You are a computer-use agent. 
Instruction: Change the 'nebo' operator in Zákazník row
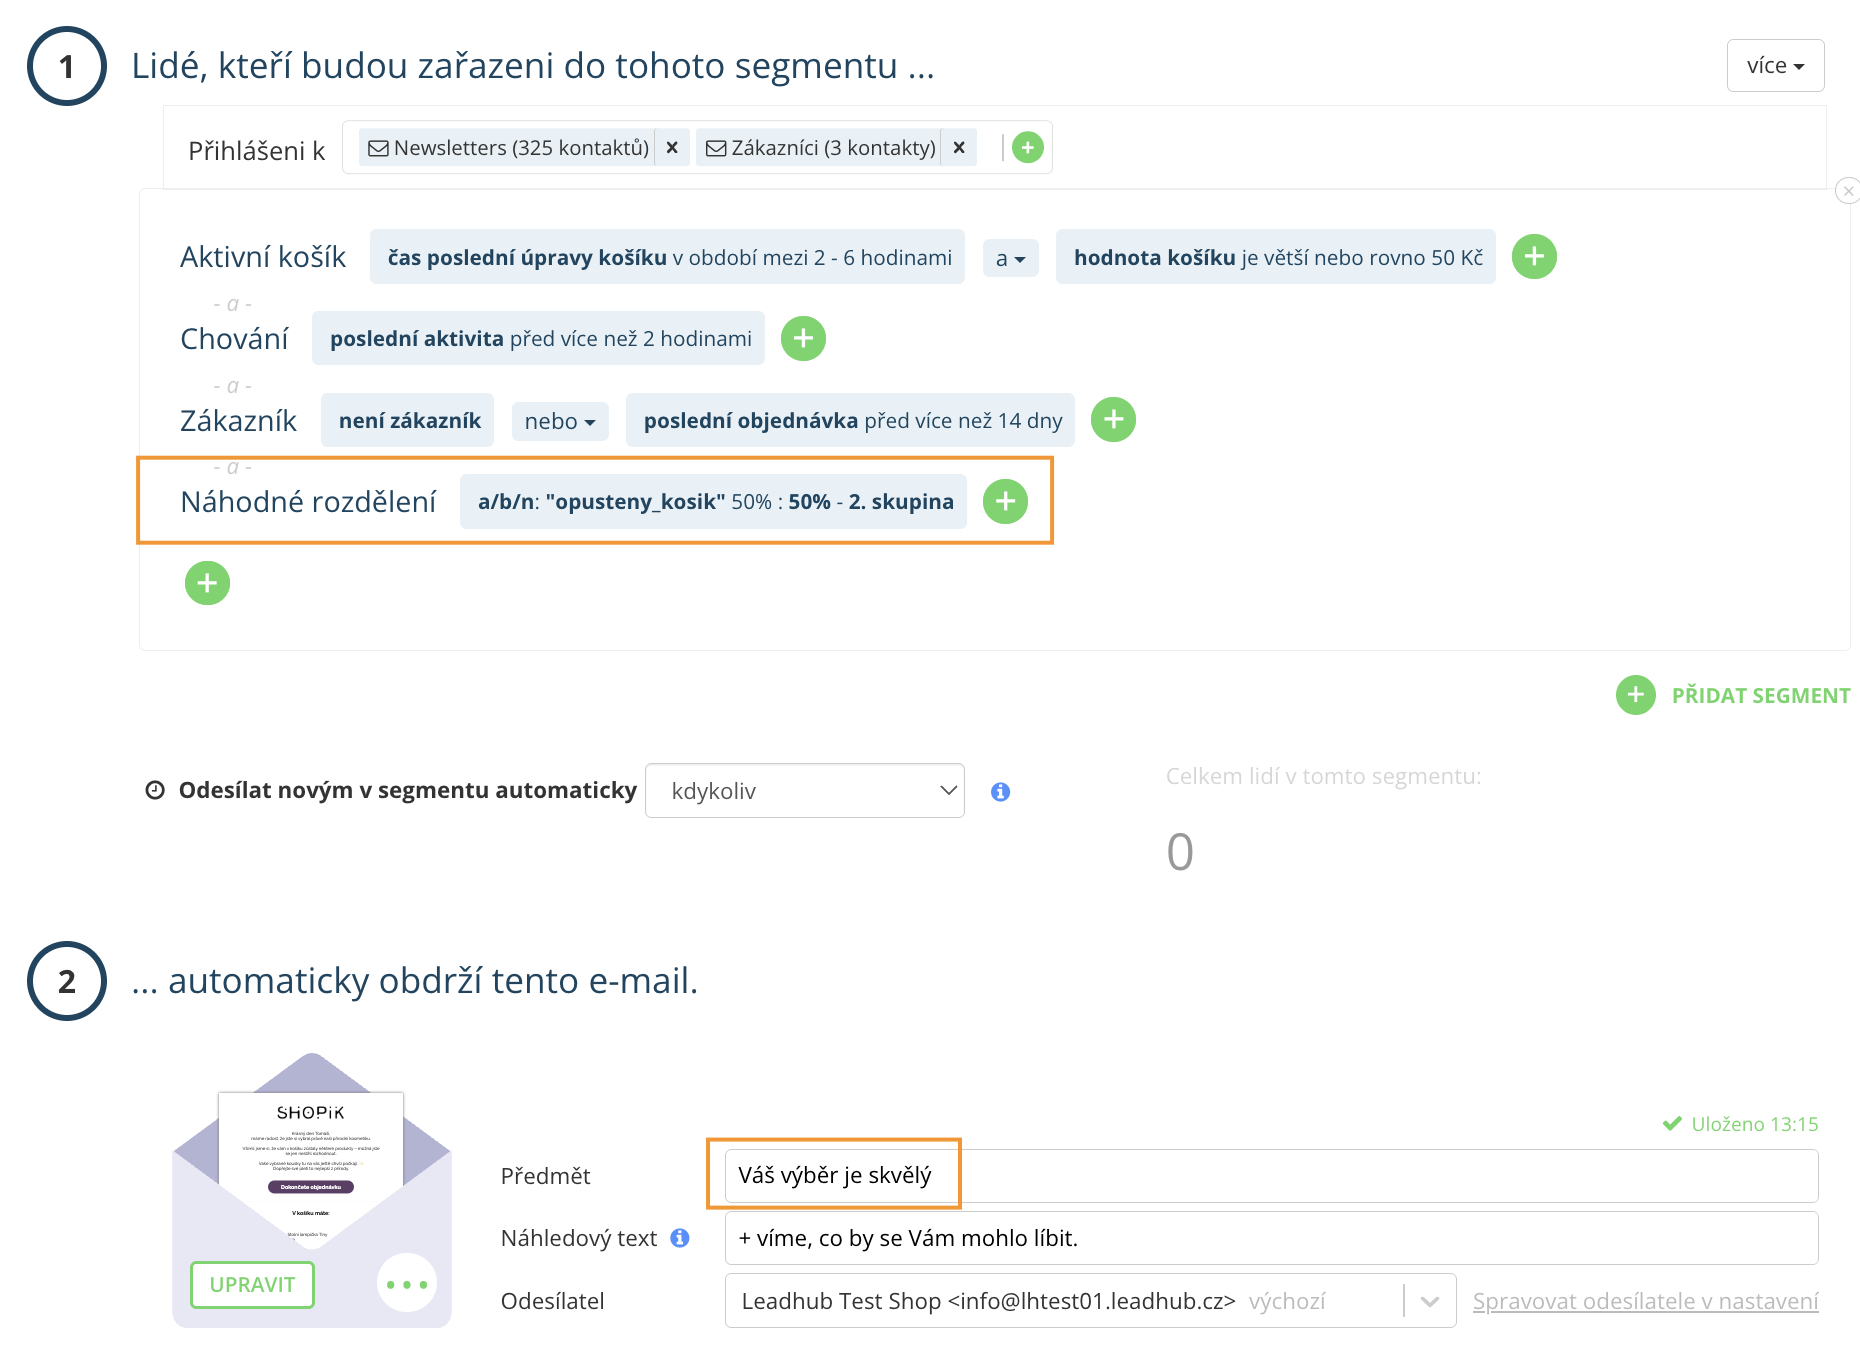559,421
